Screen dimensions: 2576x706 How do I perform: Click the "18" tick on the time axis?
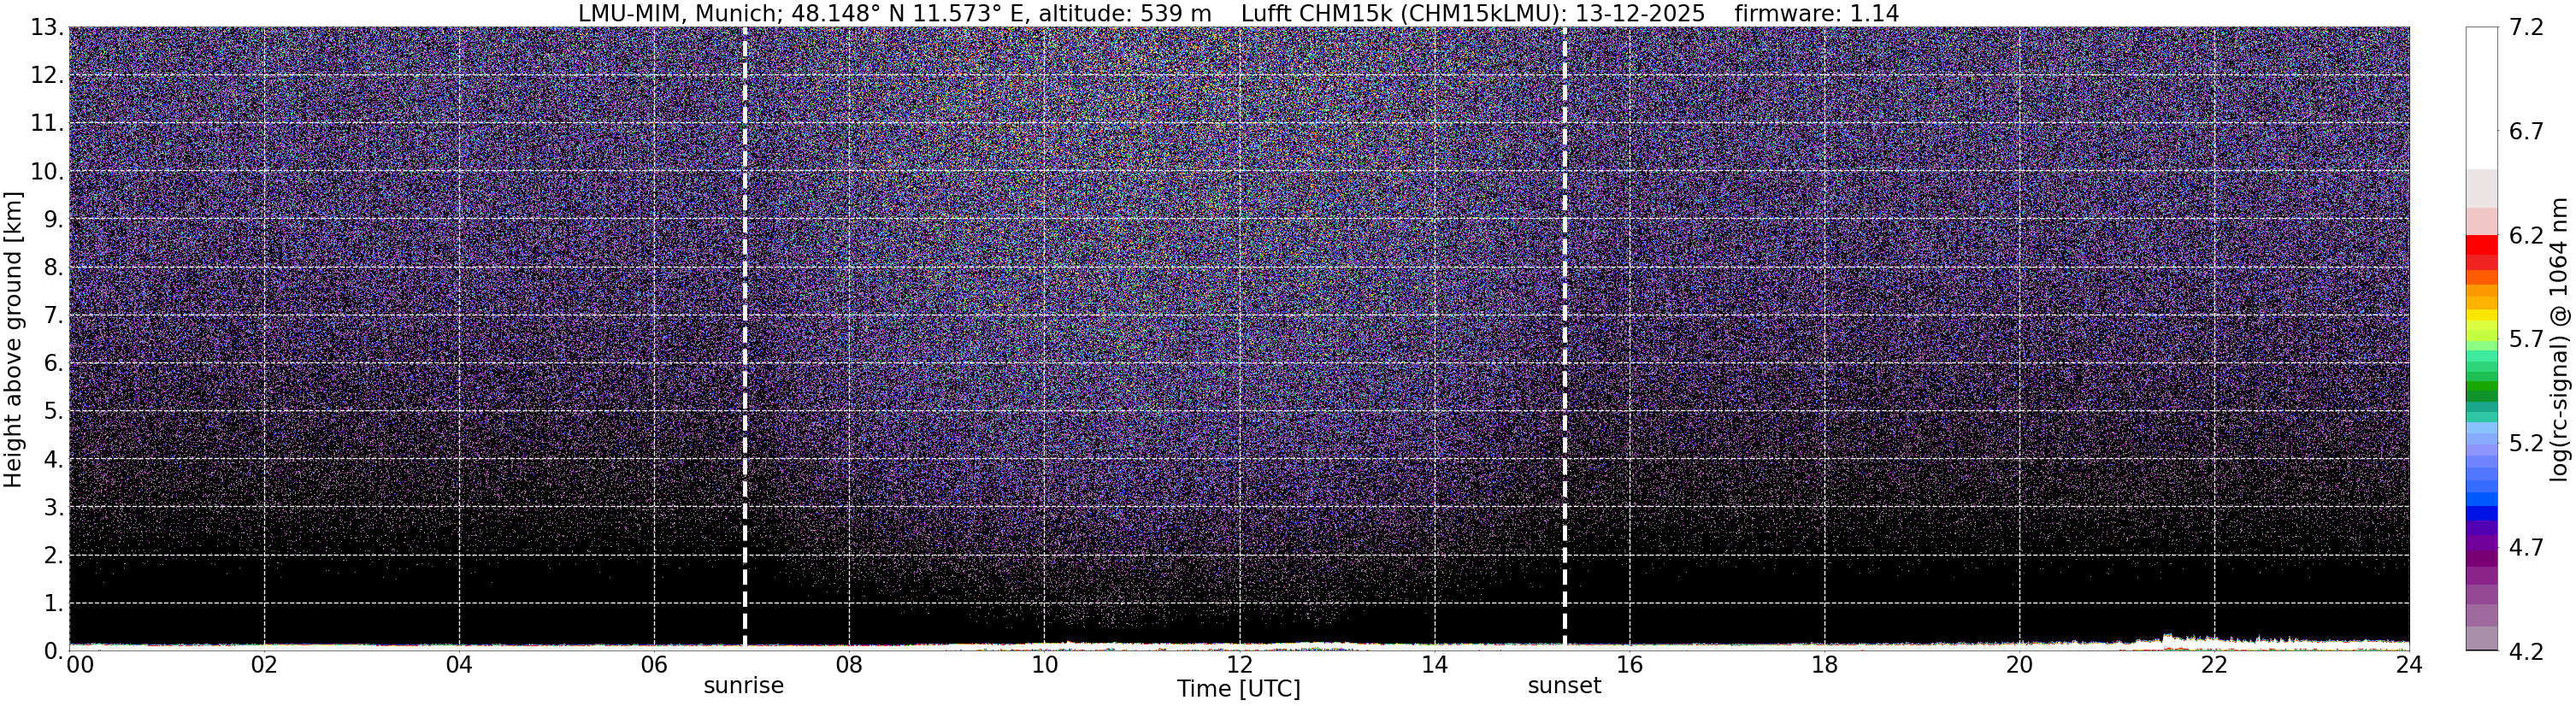coord(1824,665)
